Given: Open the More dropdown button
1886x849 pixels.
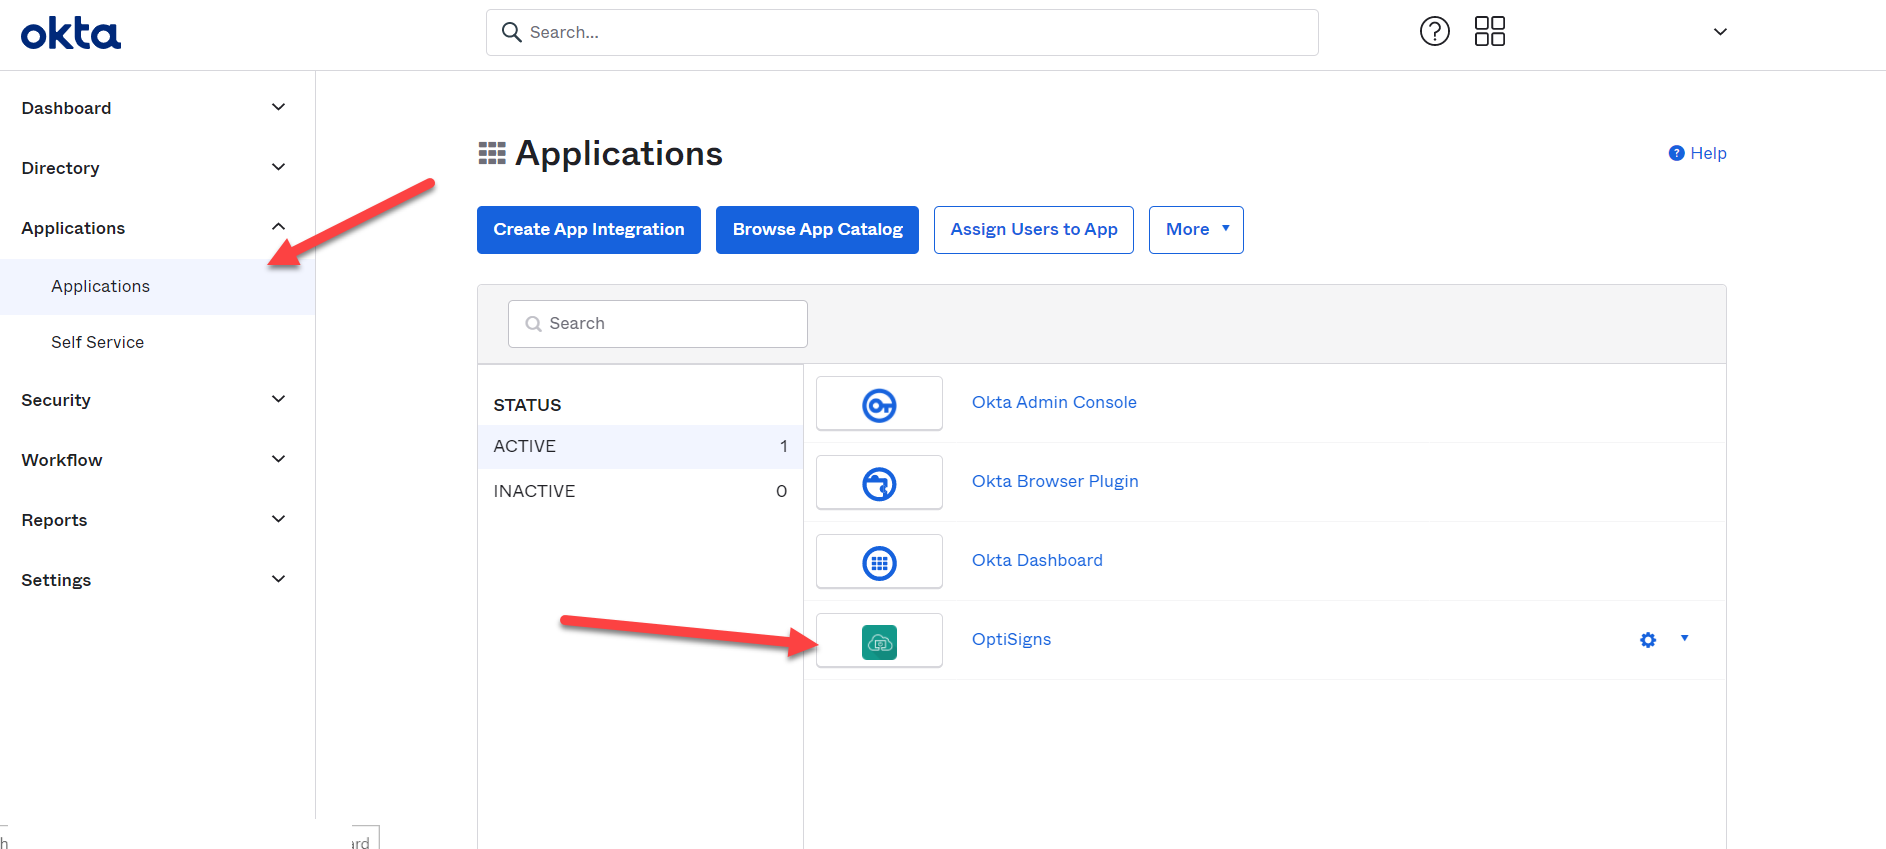Looking at the screenshot, I should 1195,230.
